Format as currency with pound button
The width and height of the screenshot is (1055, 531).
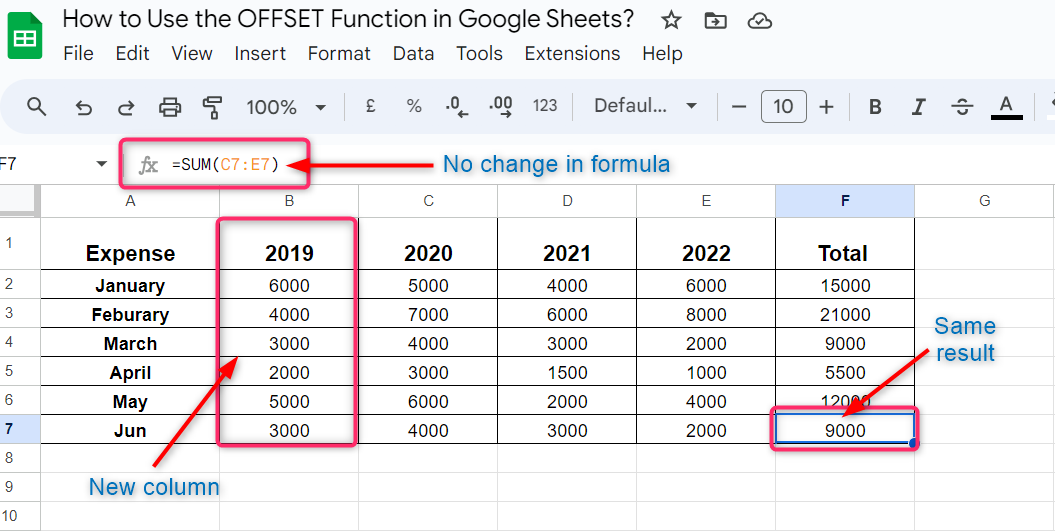pos(370,107)
